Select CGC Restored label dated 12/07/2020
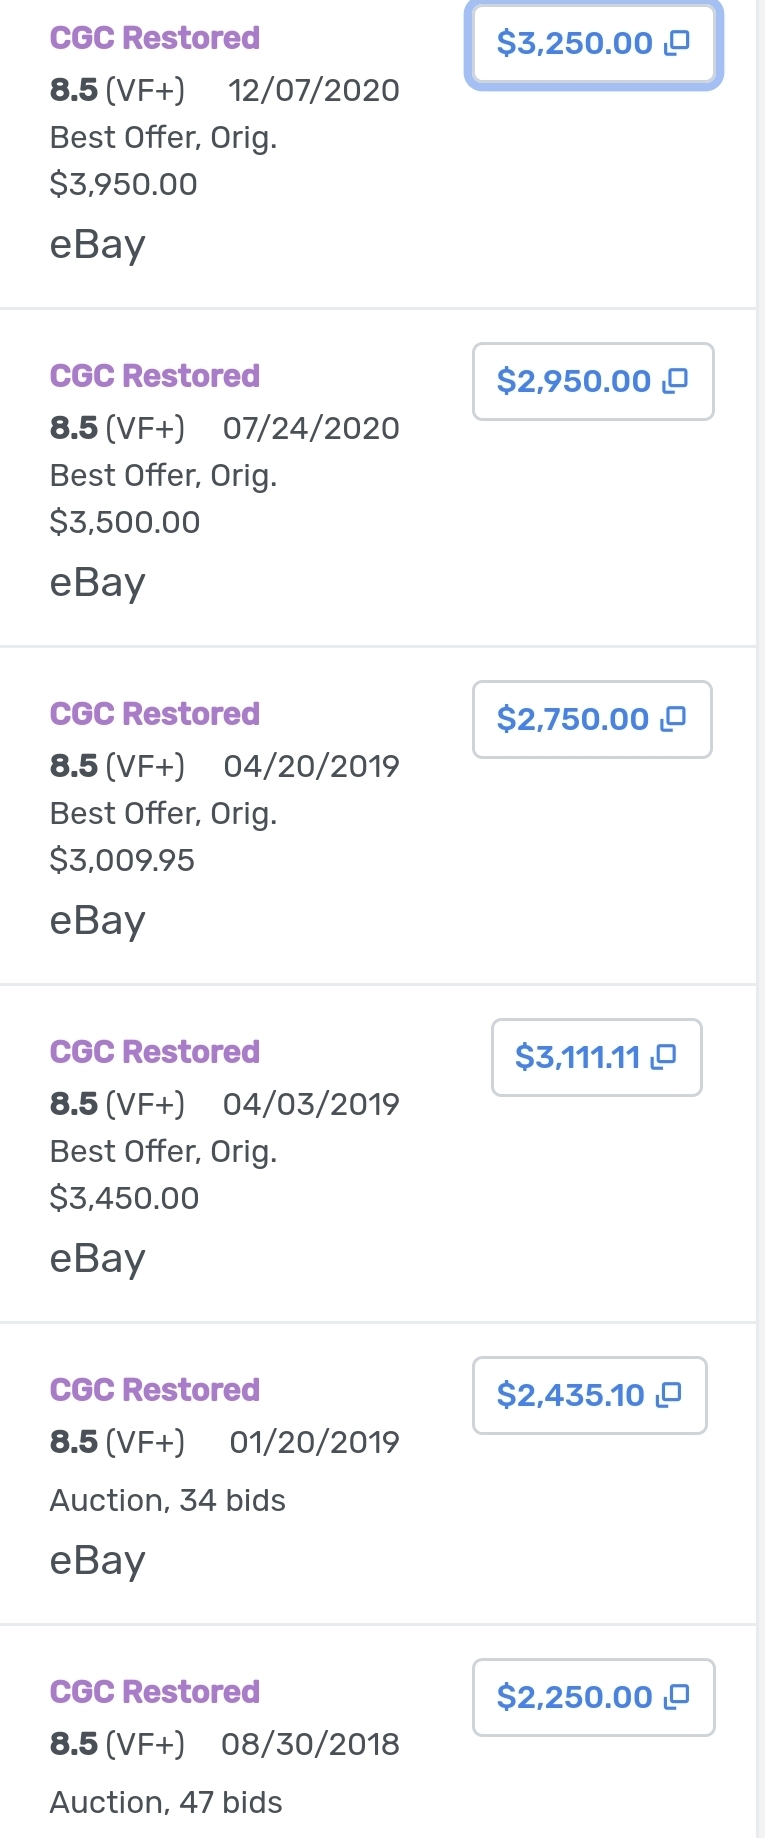Viewport: 765px width, 1838px height. point(155,38)
